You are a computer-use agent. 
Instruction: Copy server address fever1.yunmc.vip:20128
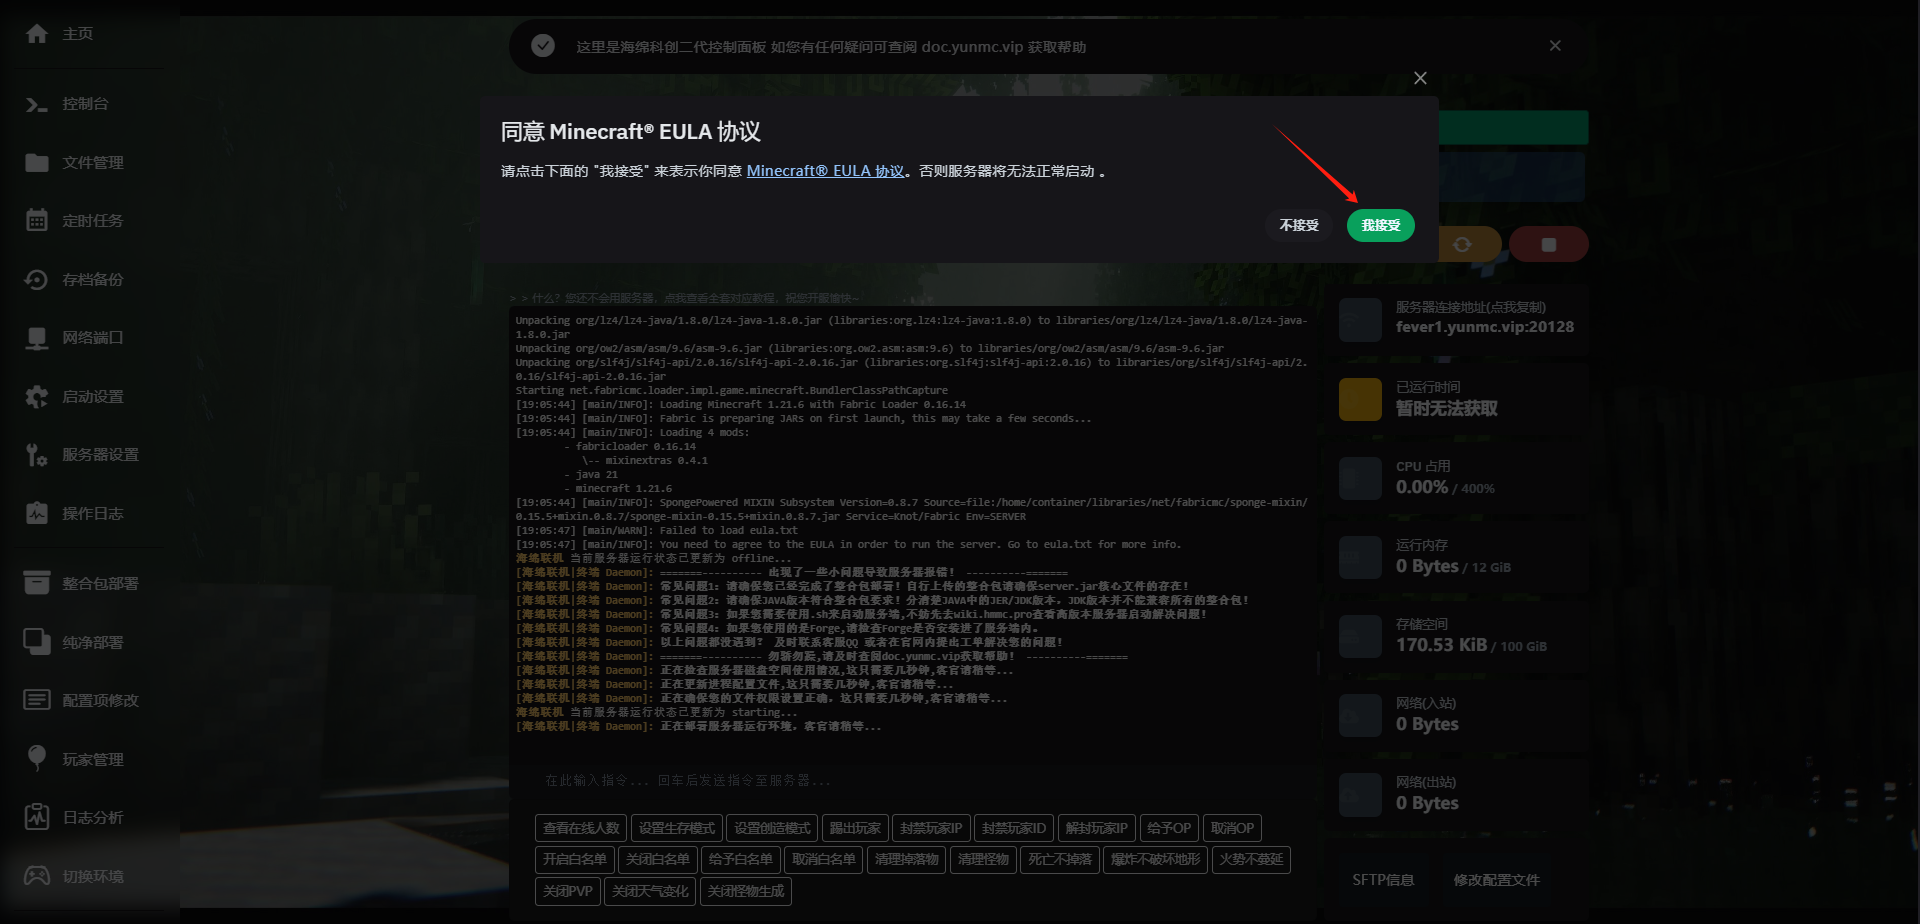coord(1484,327)
